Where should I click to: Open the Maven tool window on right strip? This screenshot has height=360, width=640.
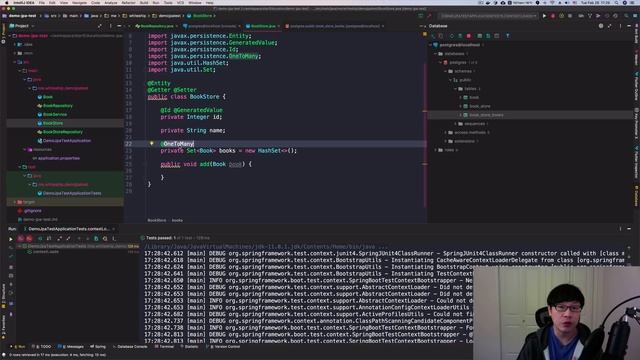636,57
